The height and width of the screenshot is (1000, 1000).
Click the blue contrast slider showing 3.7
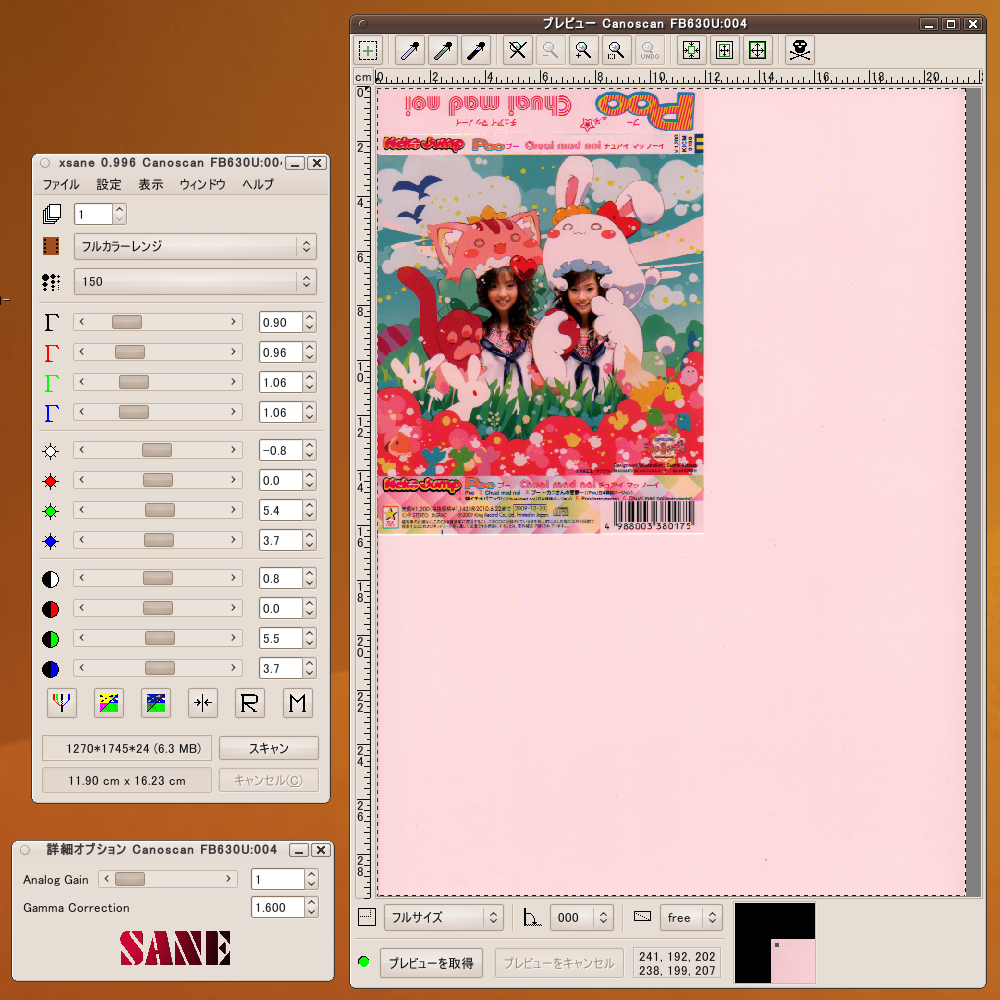click(x=158, y=668)
